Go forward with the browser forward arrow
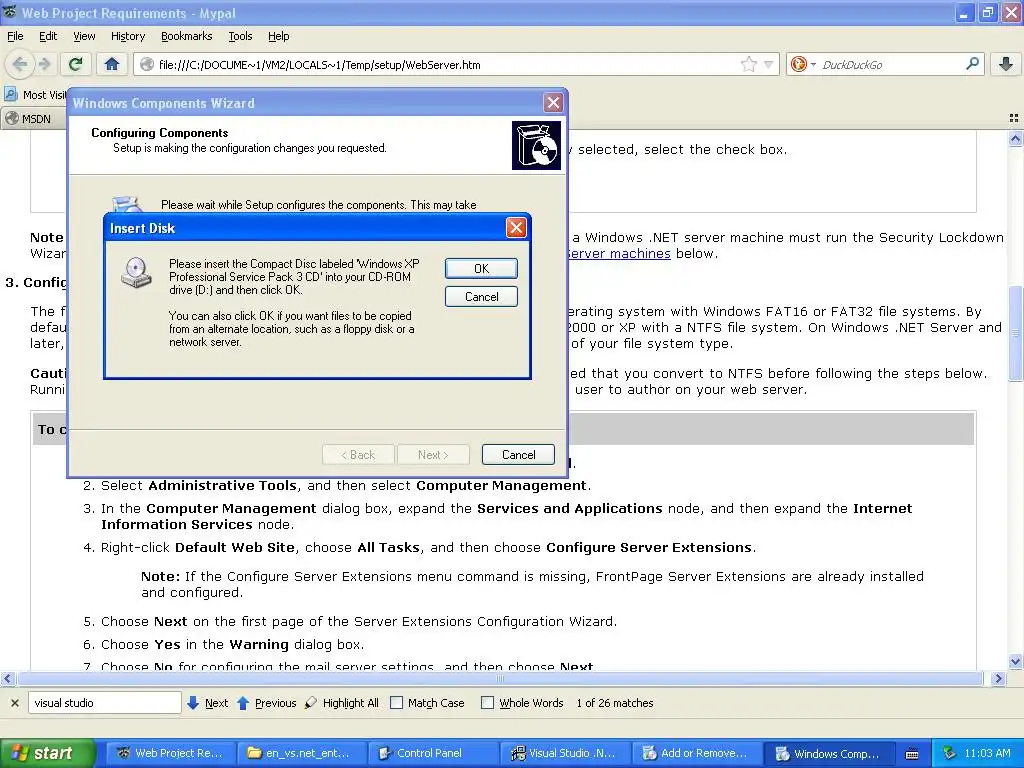 44,64
